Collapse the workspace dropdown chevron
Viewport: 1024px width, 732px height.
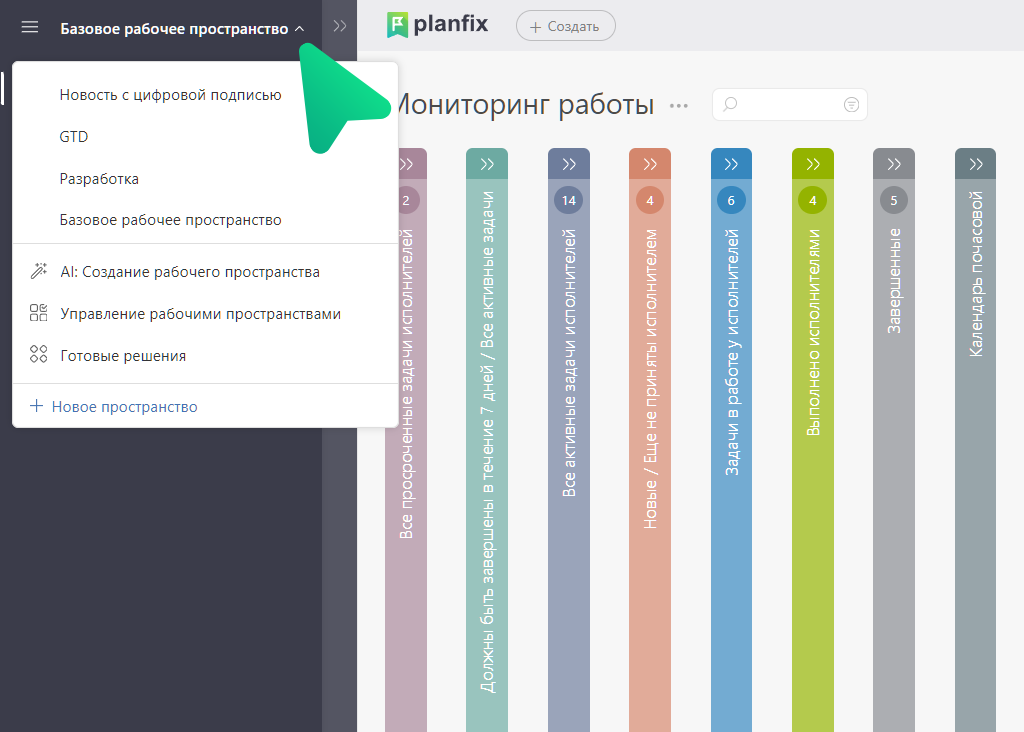click(x=299, y=29)
